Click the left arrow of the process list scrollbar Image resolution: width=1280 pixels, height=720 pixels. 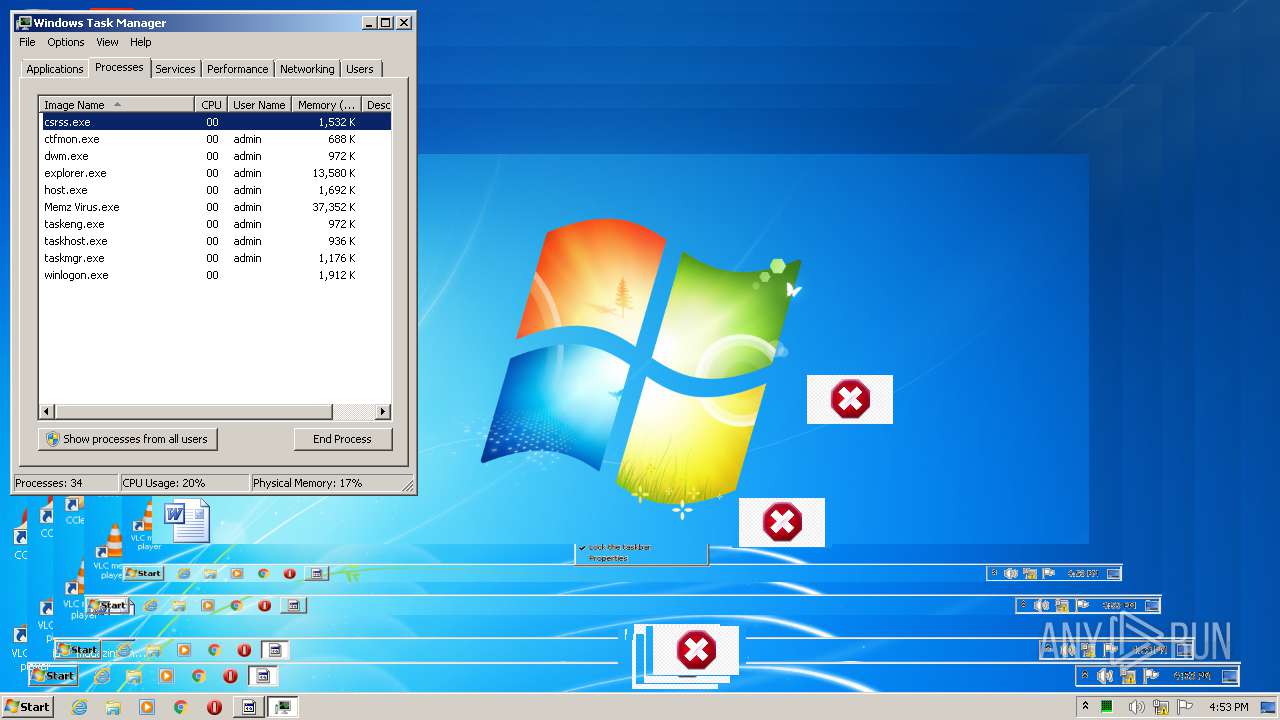tap(47, 412)
